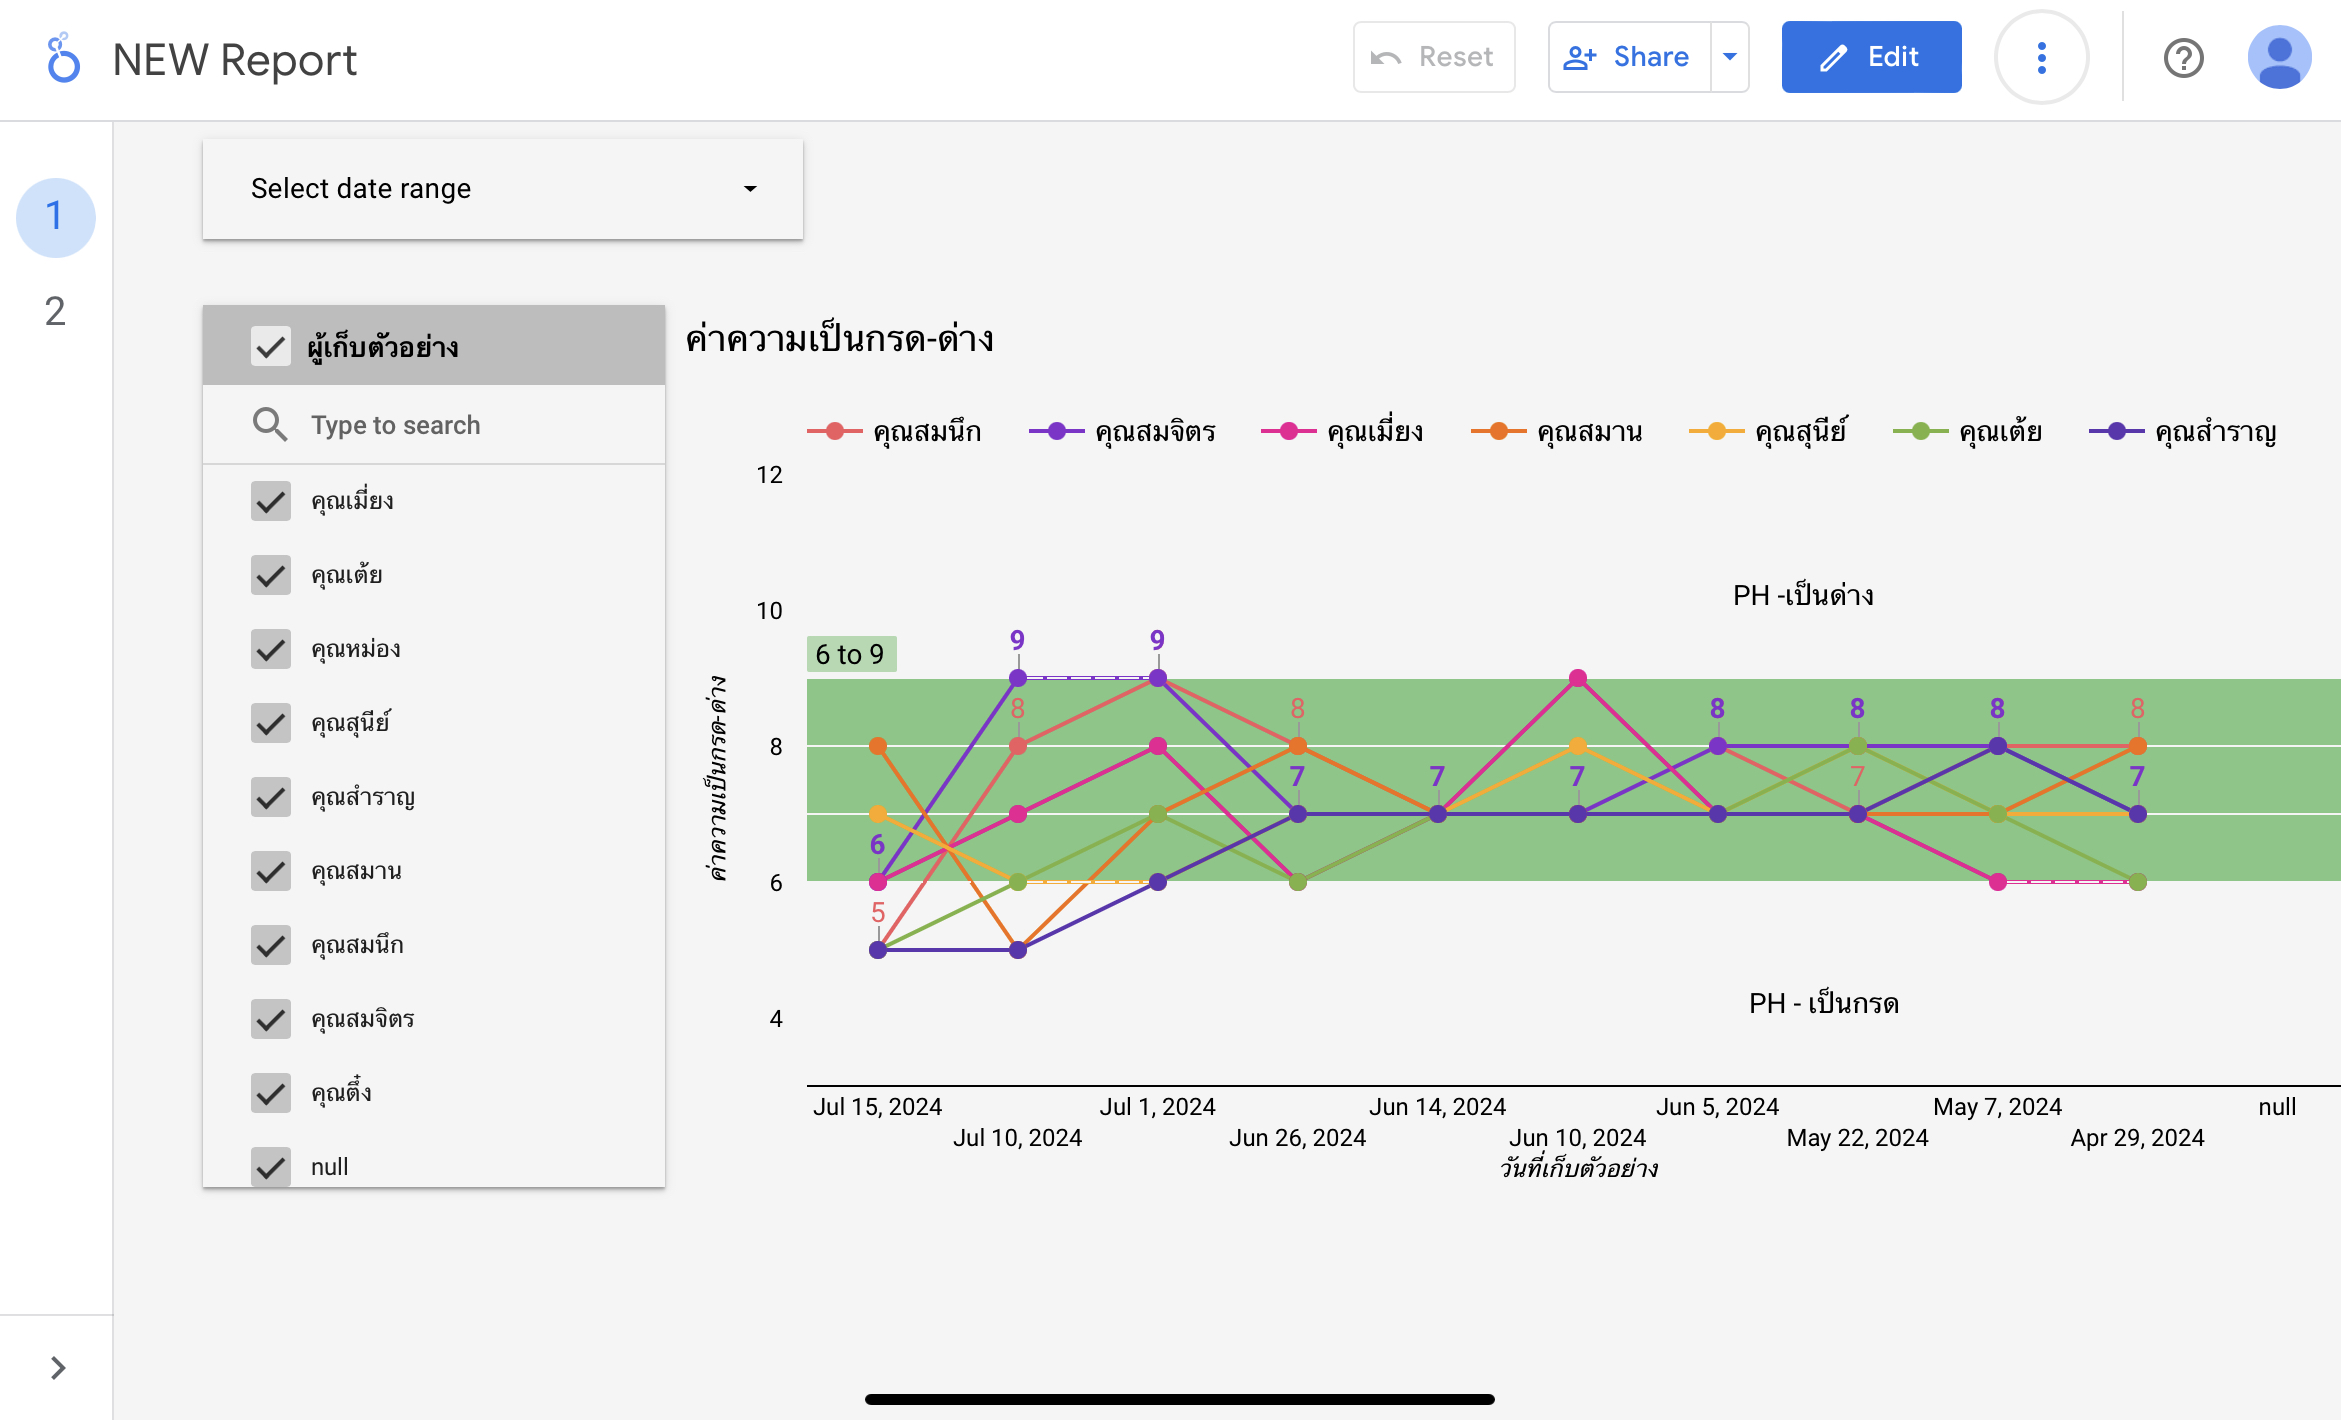Open the Select date range dropdown
The height and width of the screenshot is (1420, 2341).
502,189
